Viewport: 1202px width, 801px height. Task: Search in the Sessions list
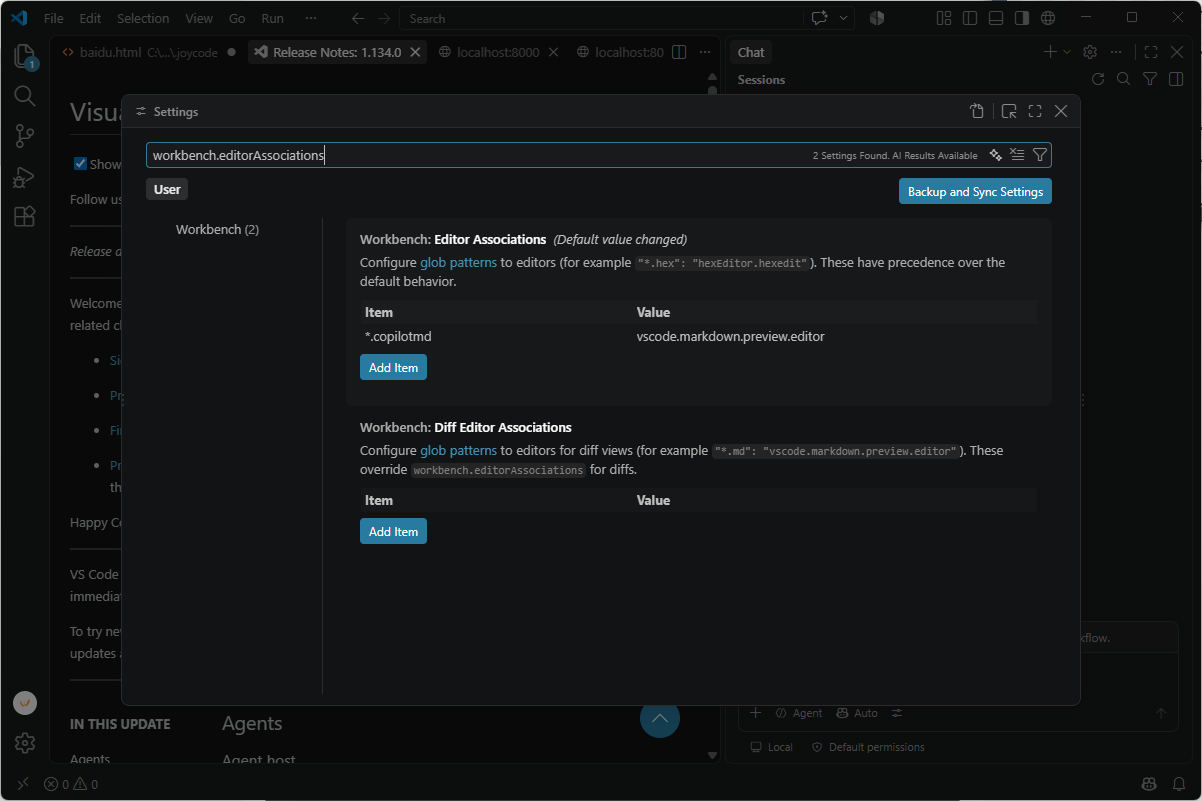[x=1124, y=79]
